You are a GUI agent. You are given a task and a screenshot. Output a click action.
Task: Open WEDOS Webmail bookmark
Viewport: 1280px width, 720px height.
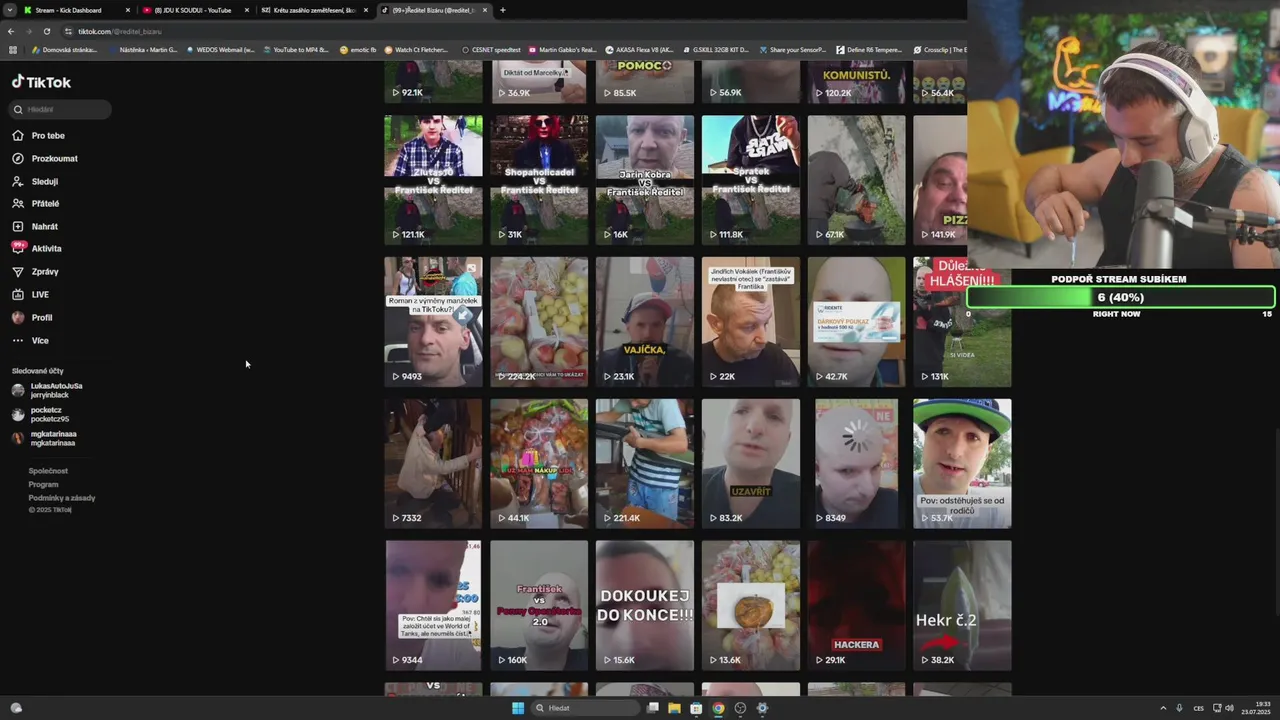click(220, 49)
